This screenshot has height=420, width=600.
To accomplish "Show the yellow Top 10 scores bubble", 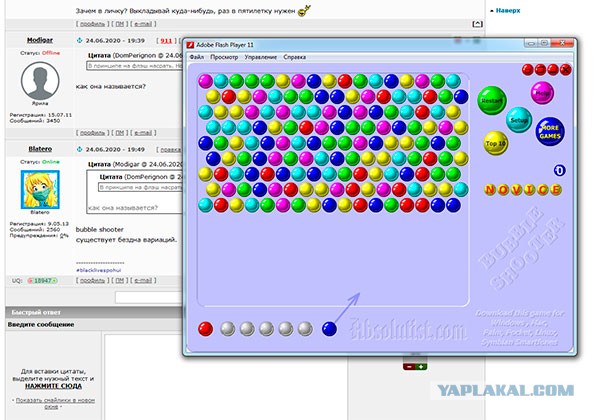I will tap(496, 143).
